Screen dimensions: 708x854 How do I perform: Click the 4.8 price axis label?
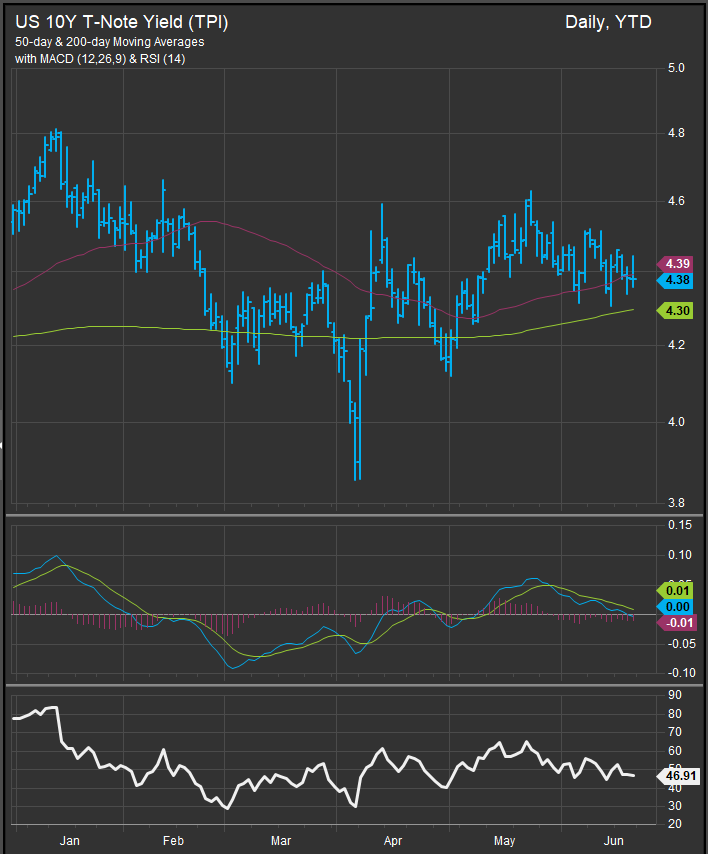click(676, 133)
